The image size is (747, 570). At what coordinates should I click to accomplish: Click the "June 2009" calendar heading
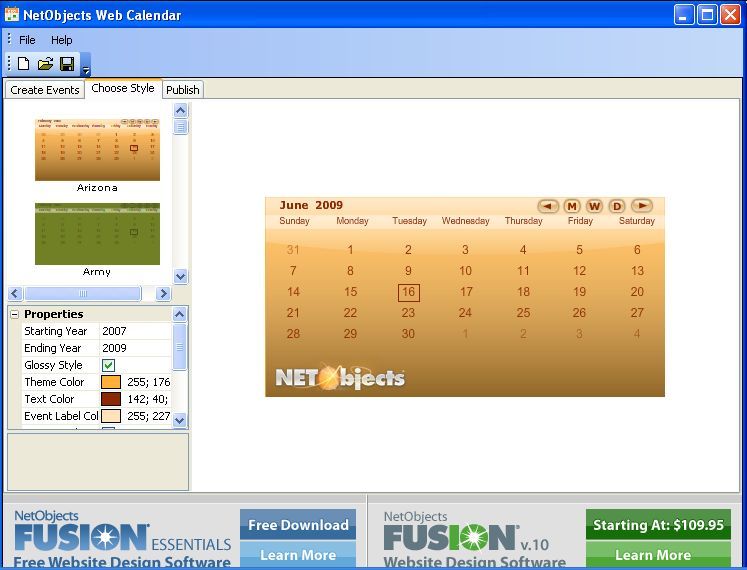click(311, 205)
